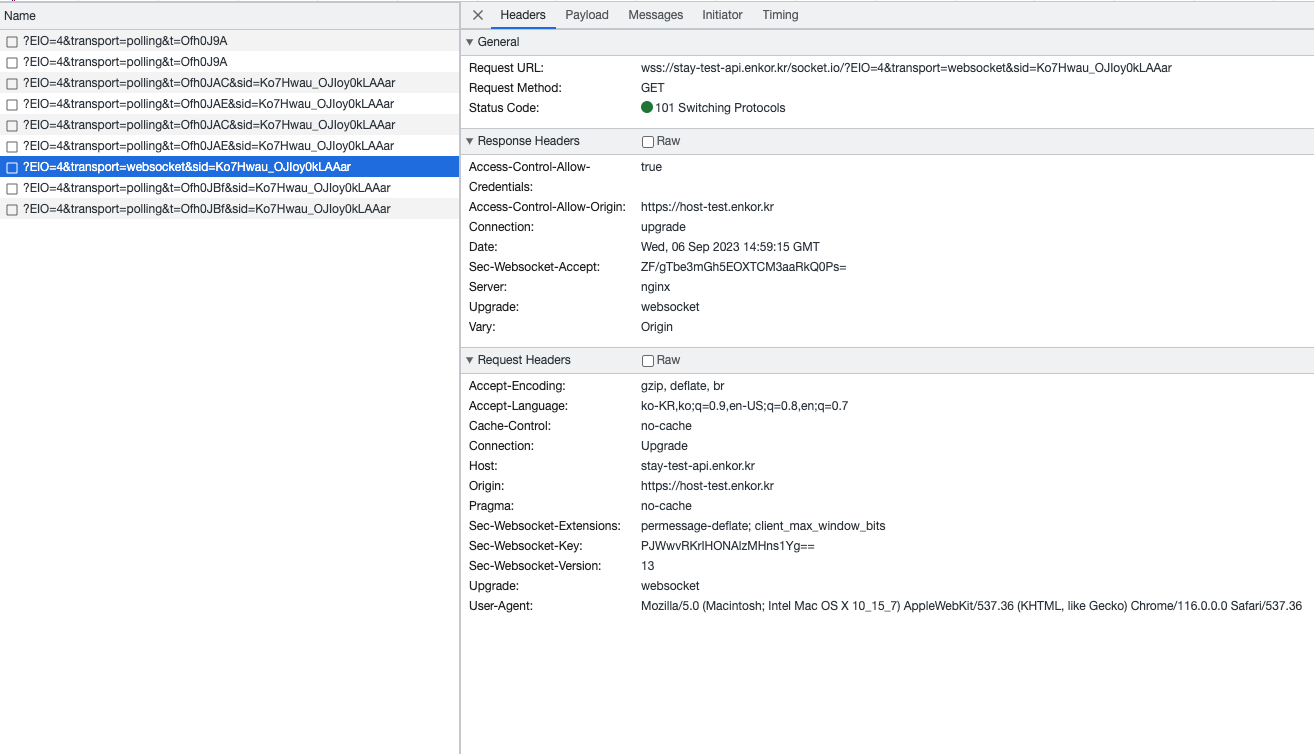The width and height of the screenshot is (1314, 754).
Task: Close the request details pane
Action: 478,15
